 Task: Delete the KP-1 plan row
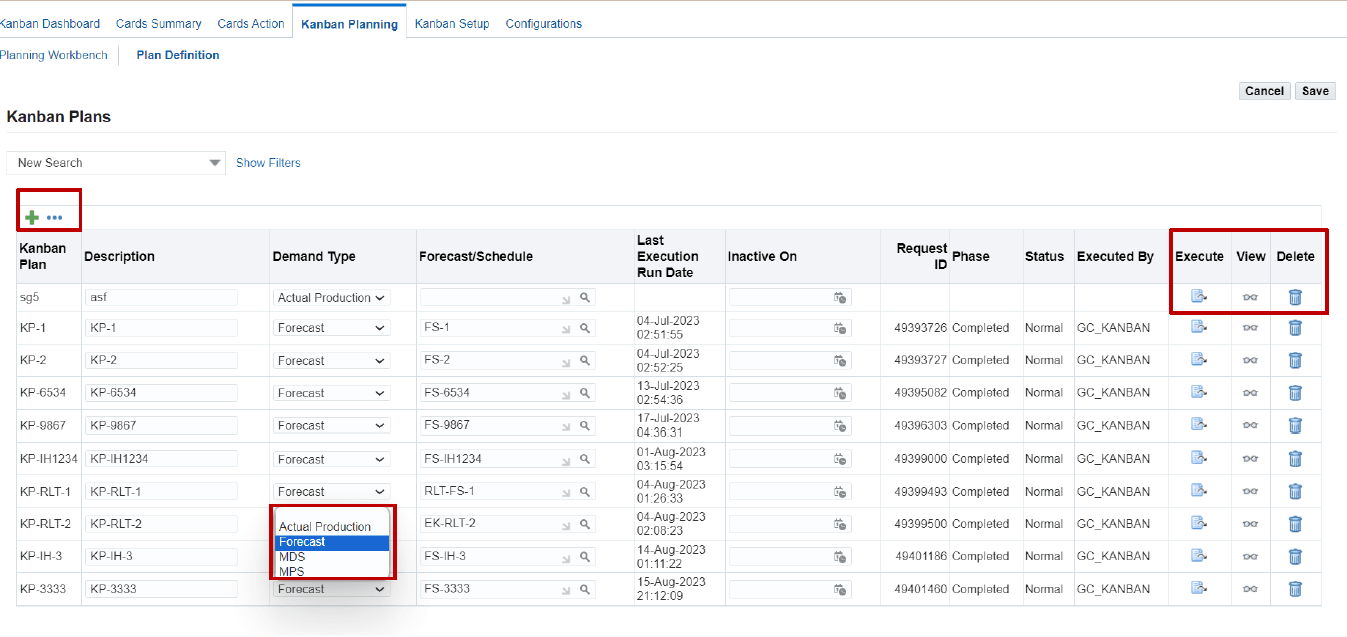click(1295, 327)
